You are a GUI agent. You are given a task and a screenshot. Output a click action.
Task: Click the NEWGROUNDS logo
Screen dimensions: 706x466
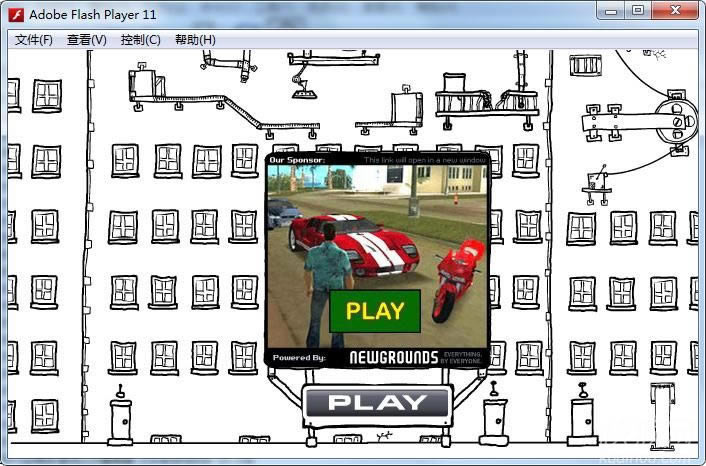[393, 357]
